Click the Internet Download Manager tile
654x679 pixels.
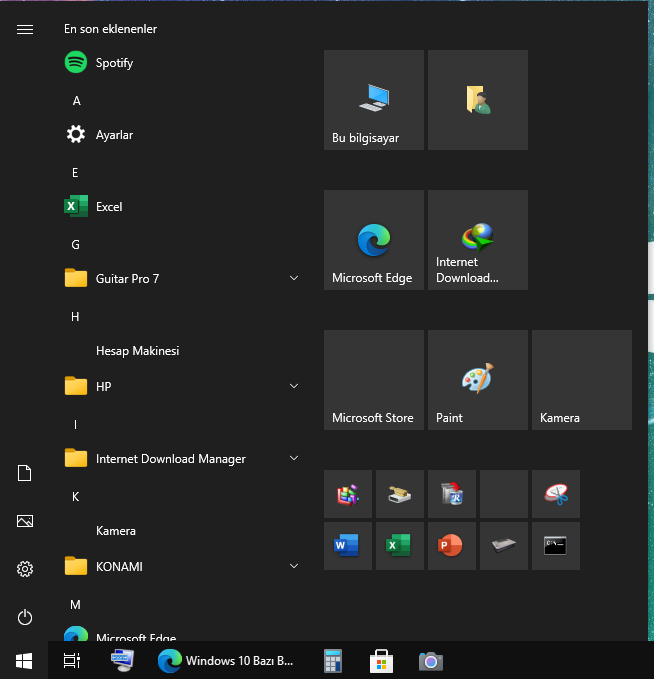coord(477,240)
